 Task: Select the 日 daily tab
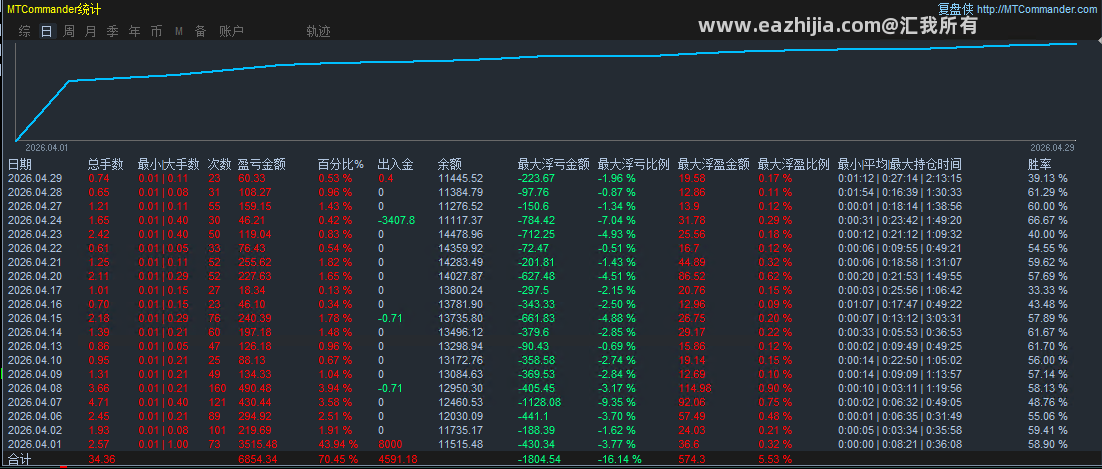[x=46, y=31]
